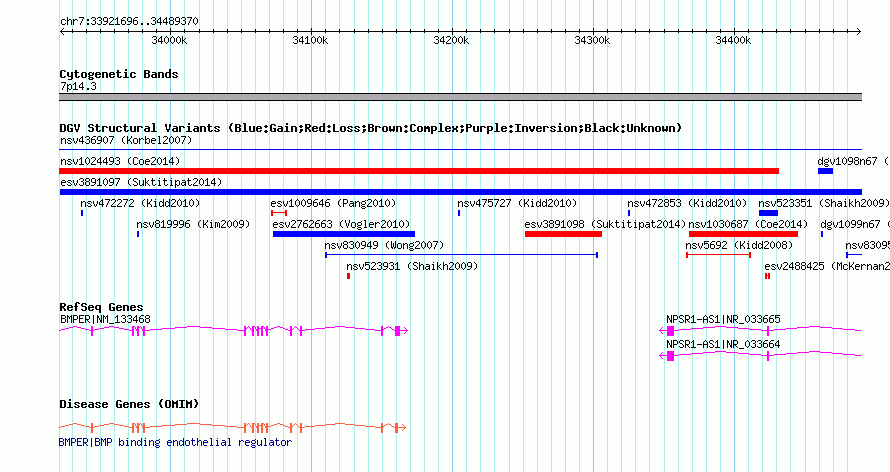Click the right arrow of the ruler

859,32
